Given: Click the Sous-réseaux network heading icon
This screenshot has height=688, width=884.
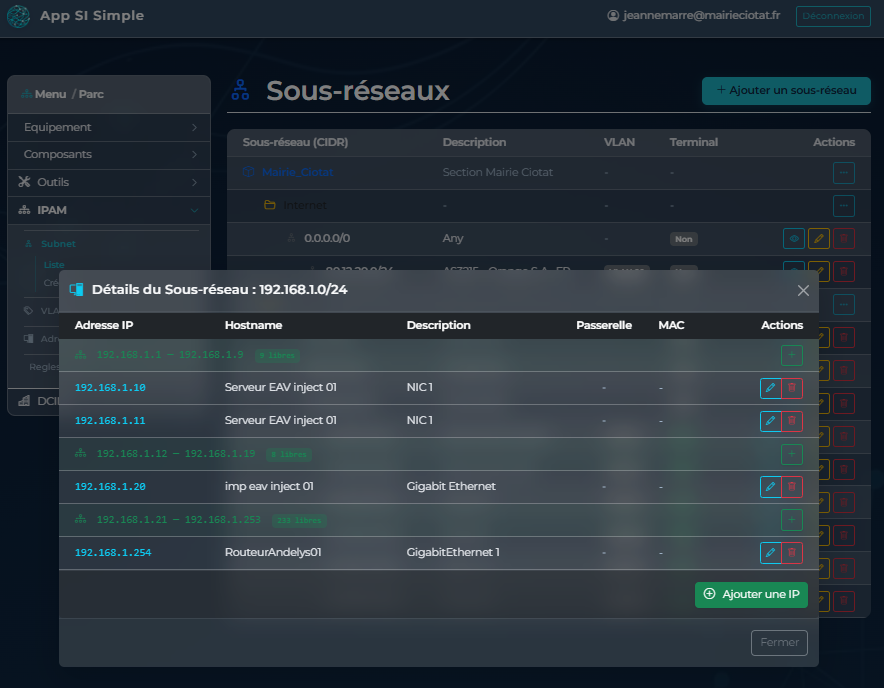Looking at the screenshot, I should pyautogui.click(x=240, y=90).
